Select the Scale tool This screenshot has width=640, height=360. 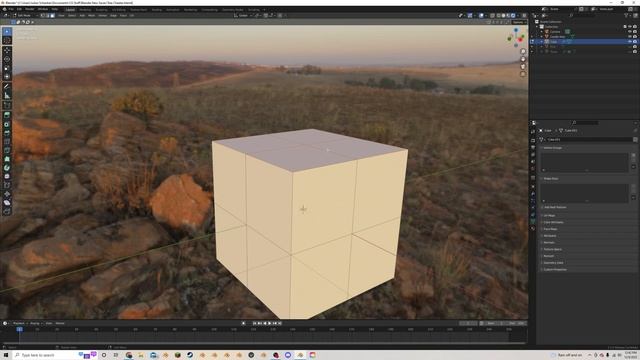pyautogui.click(x=7, y=68)
